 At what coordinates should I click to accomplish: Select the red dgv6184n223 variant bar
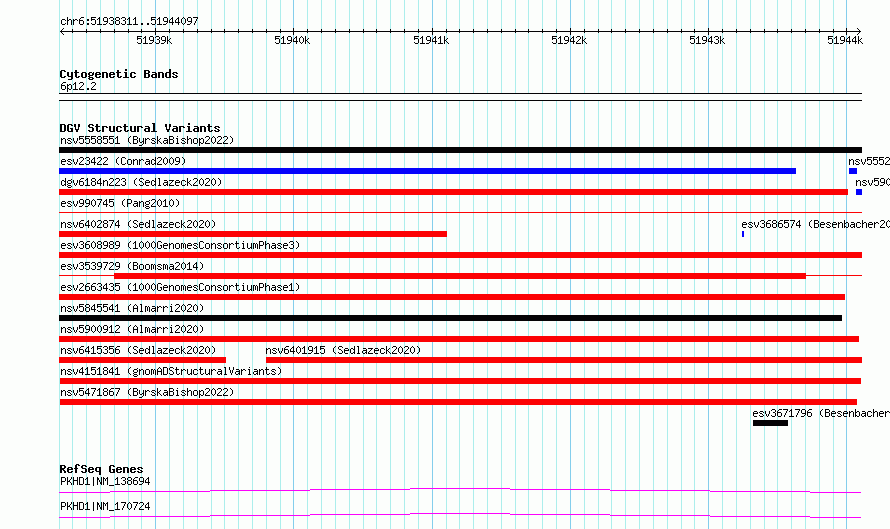tap(454, 192)
